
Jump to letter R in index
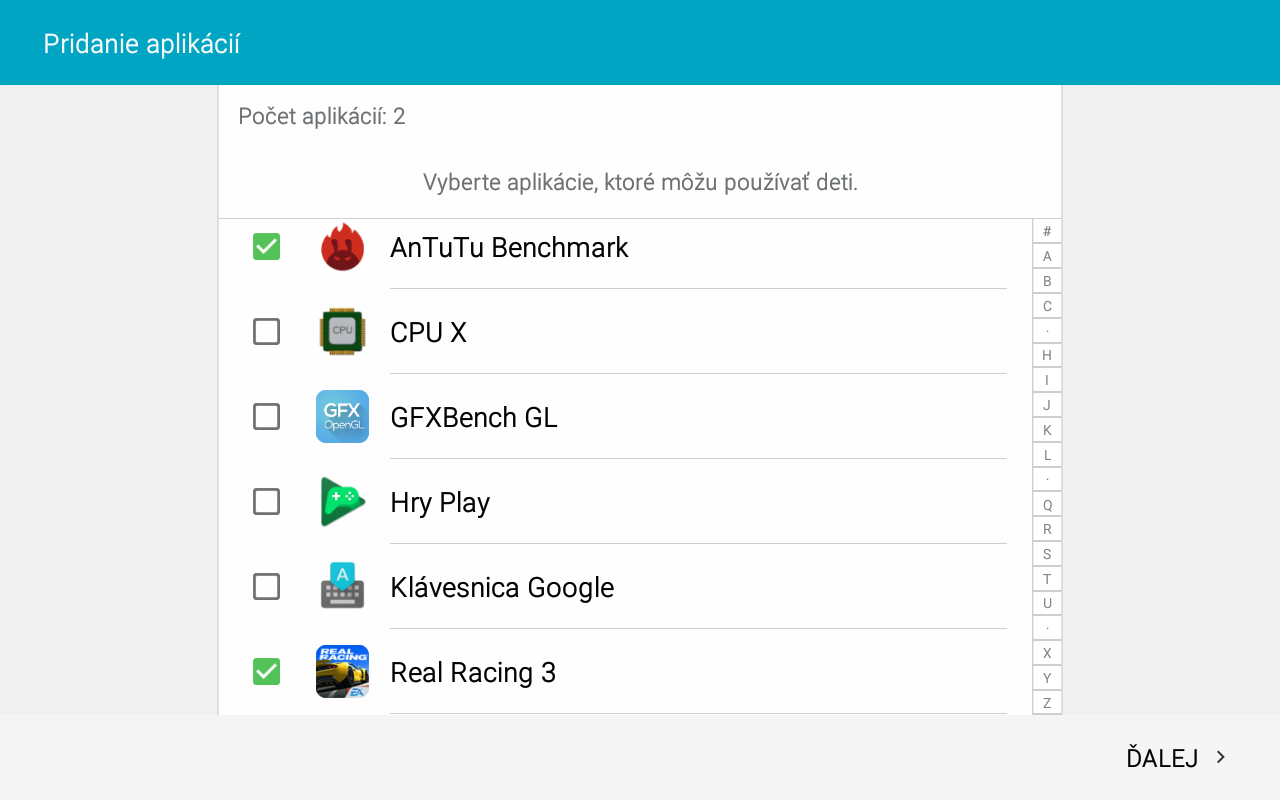tap(1047, 529)
